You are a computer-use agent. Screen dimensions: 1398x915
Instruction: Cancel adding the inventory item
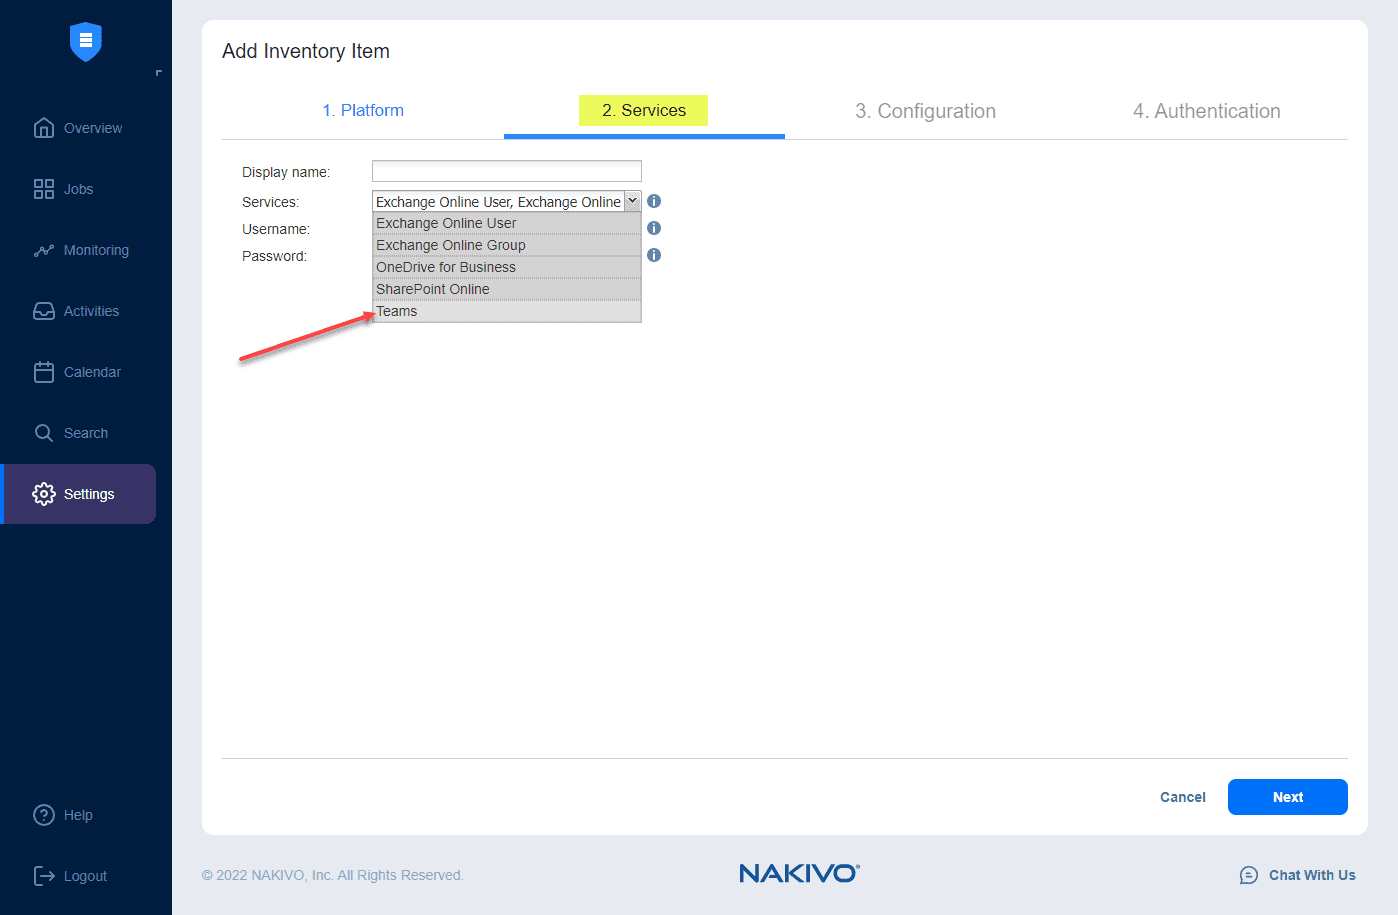click(1182, 797)
